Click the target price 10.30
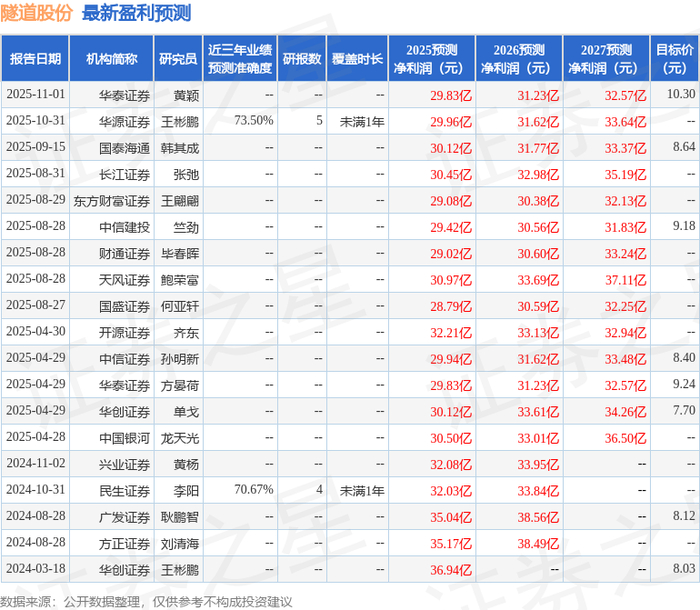 click(x=681, y=94)
